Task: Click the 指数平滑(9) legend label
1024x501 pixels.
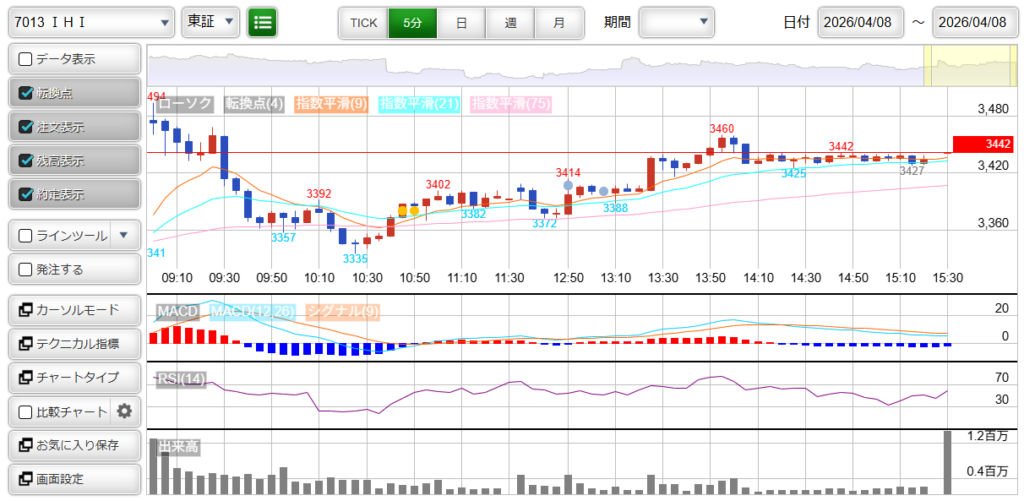Action: tap(335, 103)
